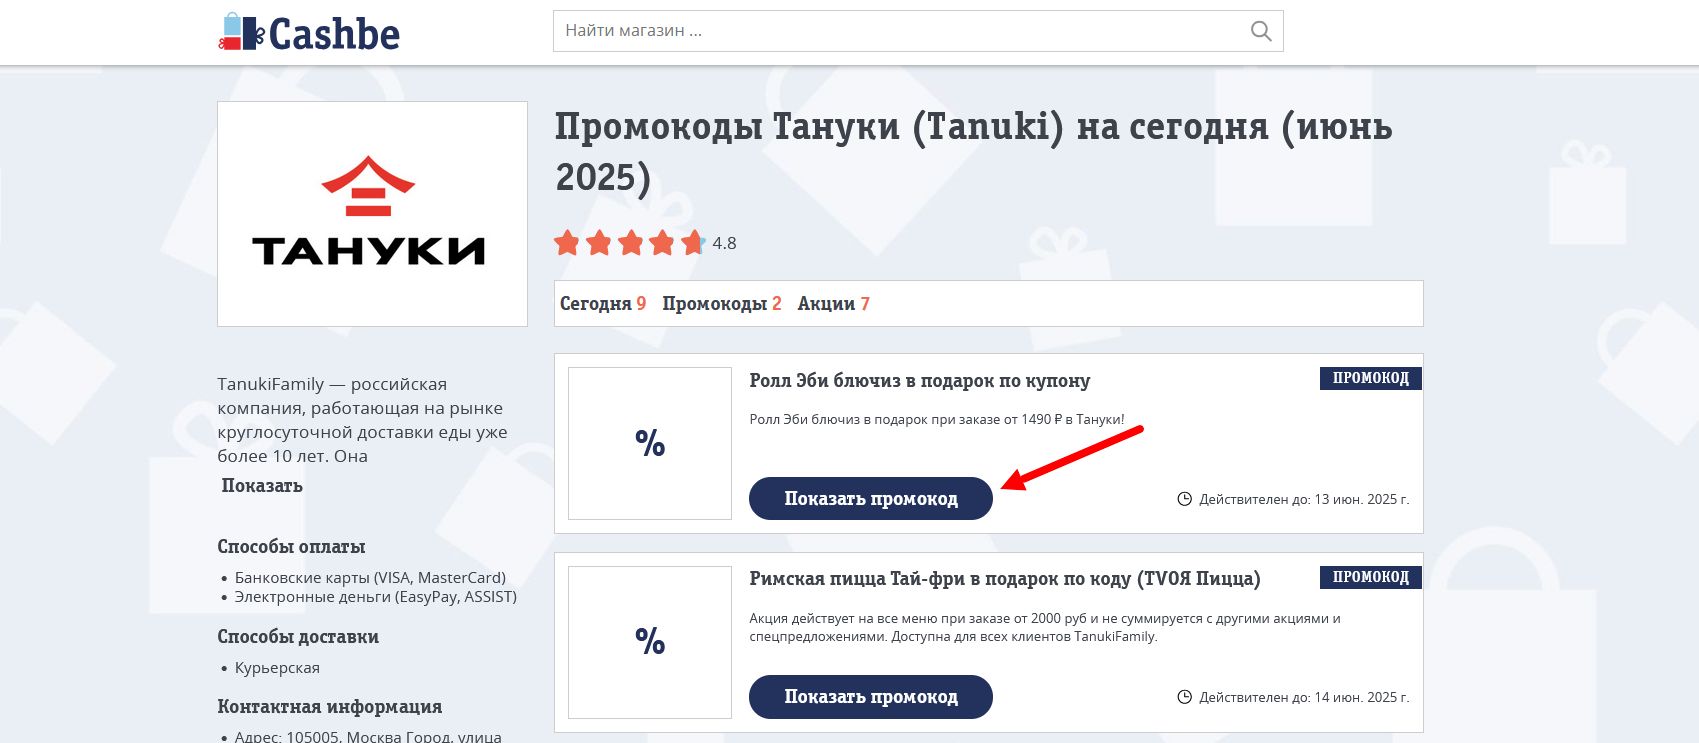Click the ПРОМОКОД badge on the Ролл Эби coupon

tap(1370, 378)
